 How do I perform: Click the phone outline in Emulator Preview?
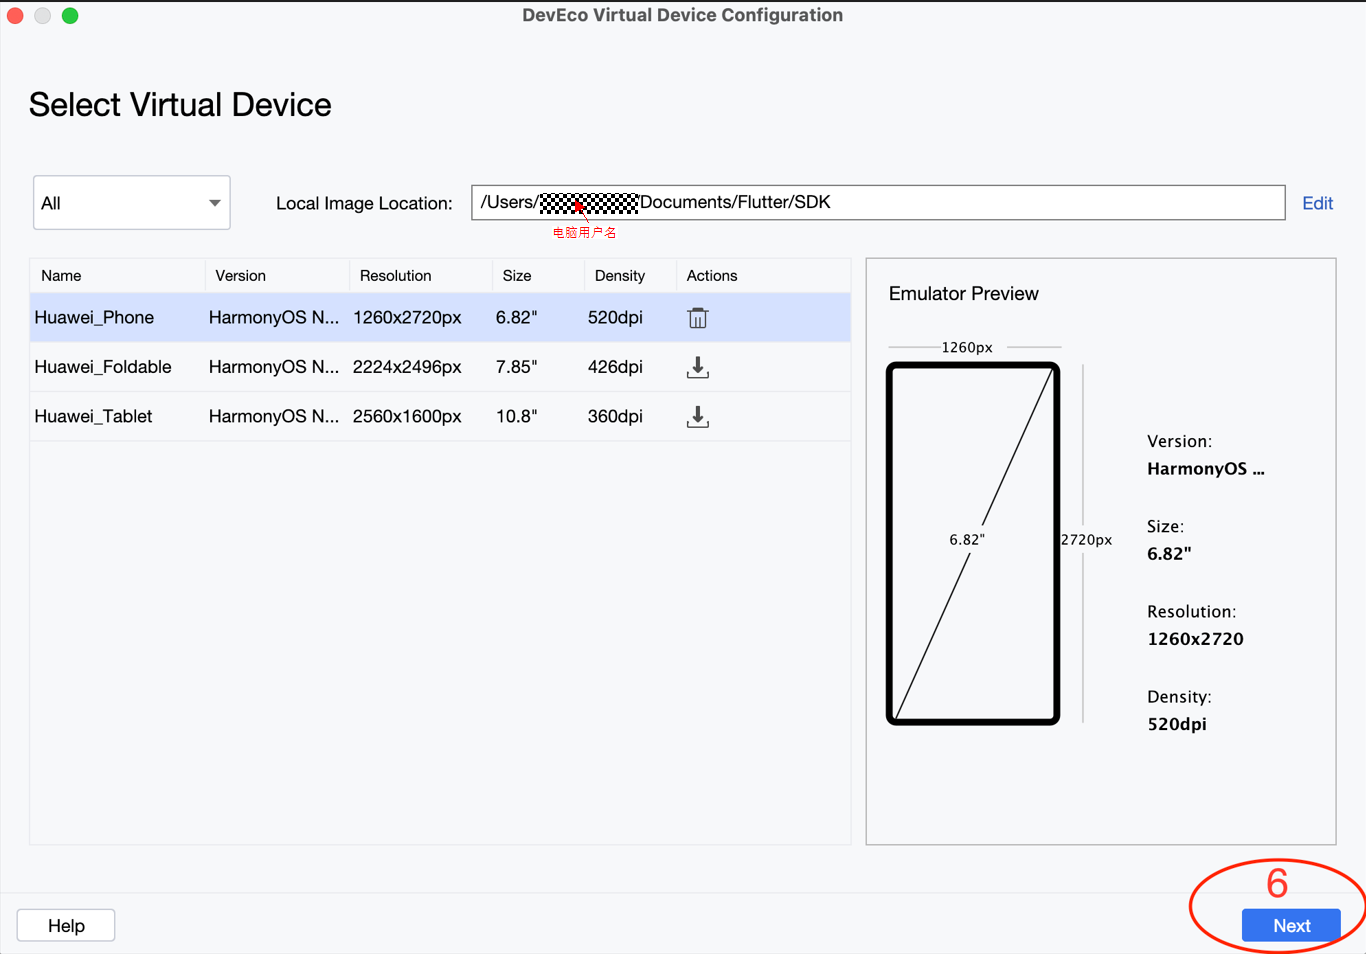(x=972, y=543)
